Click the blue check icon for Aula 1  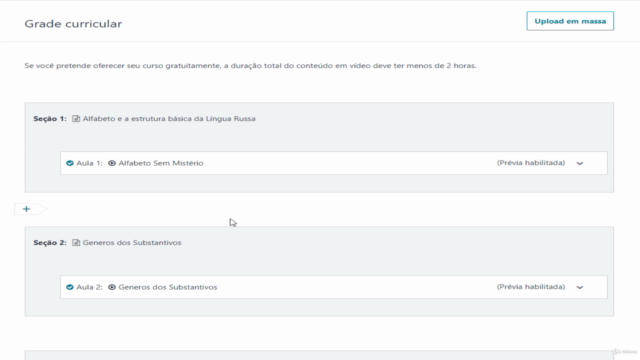coord(70,163)
